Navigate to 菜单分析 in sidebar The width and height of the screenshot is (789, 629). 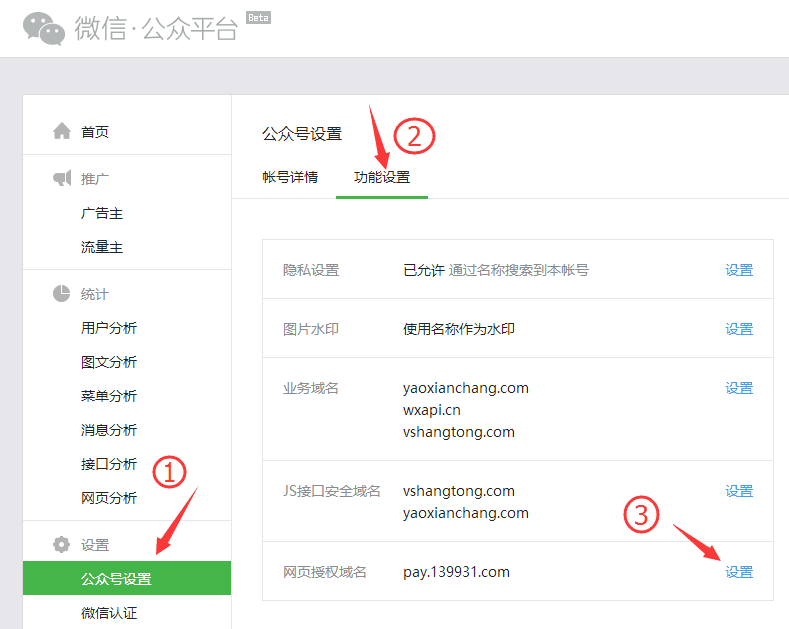point(109,396)
